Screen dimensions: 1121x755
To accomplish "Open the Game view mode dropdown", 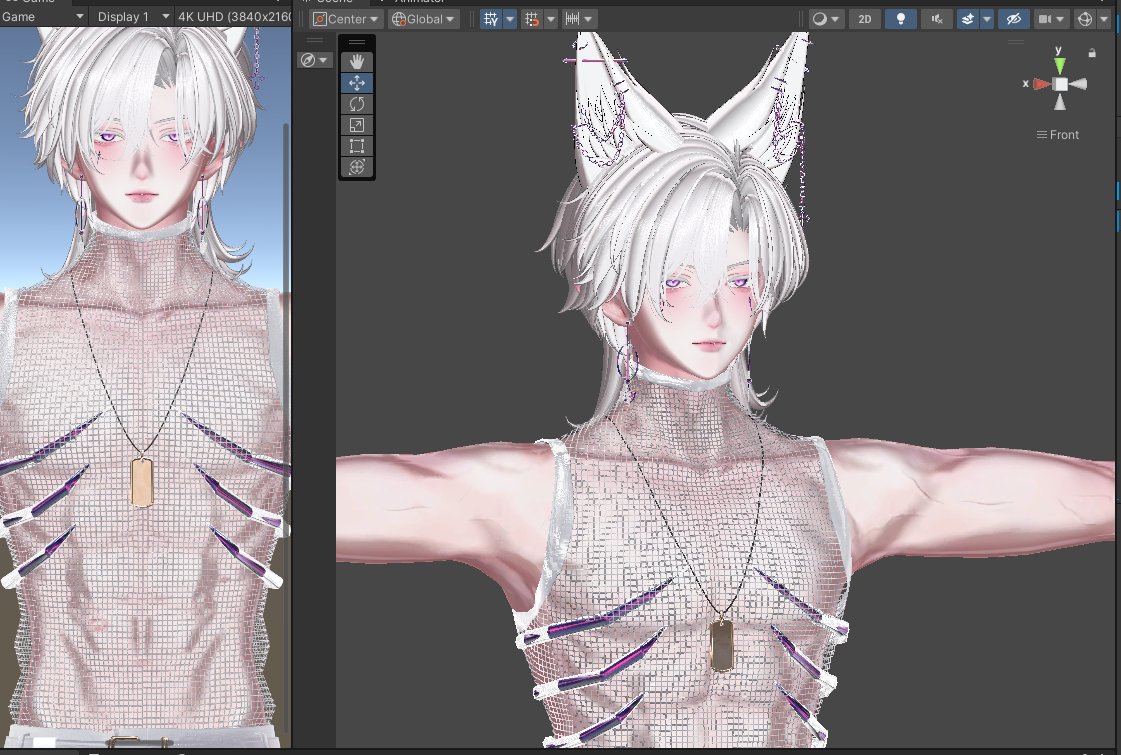I will [43, 16].
